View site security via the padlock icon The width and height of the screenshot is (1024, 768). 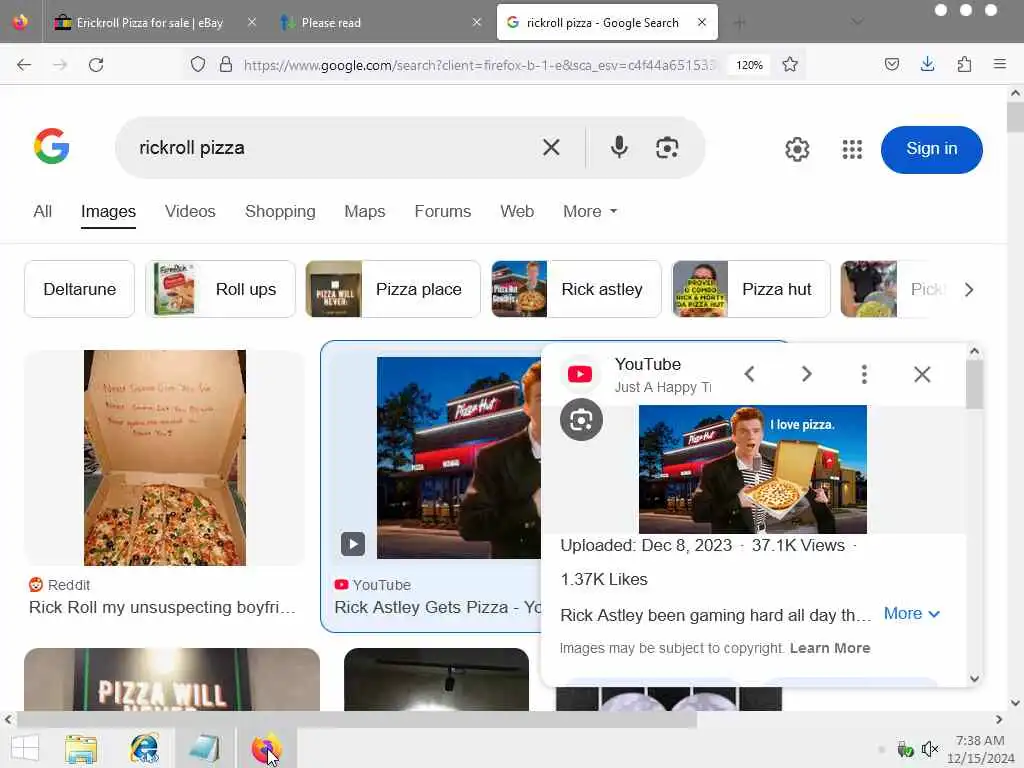(226, 64)
